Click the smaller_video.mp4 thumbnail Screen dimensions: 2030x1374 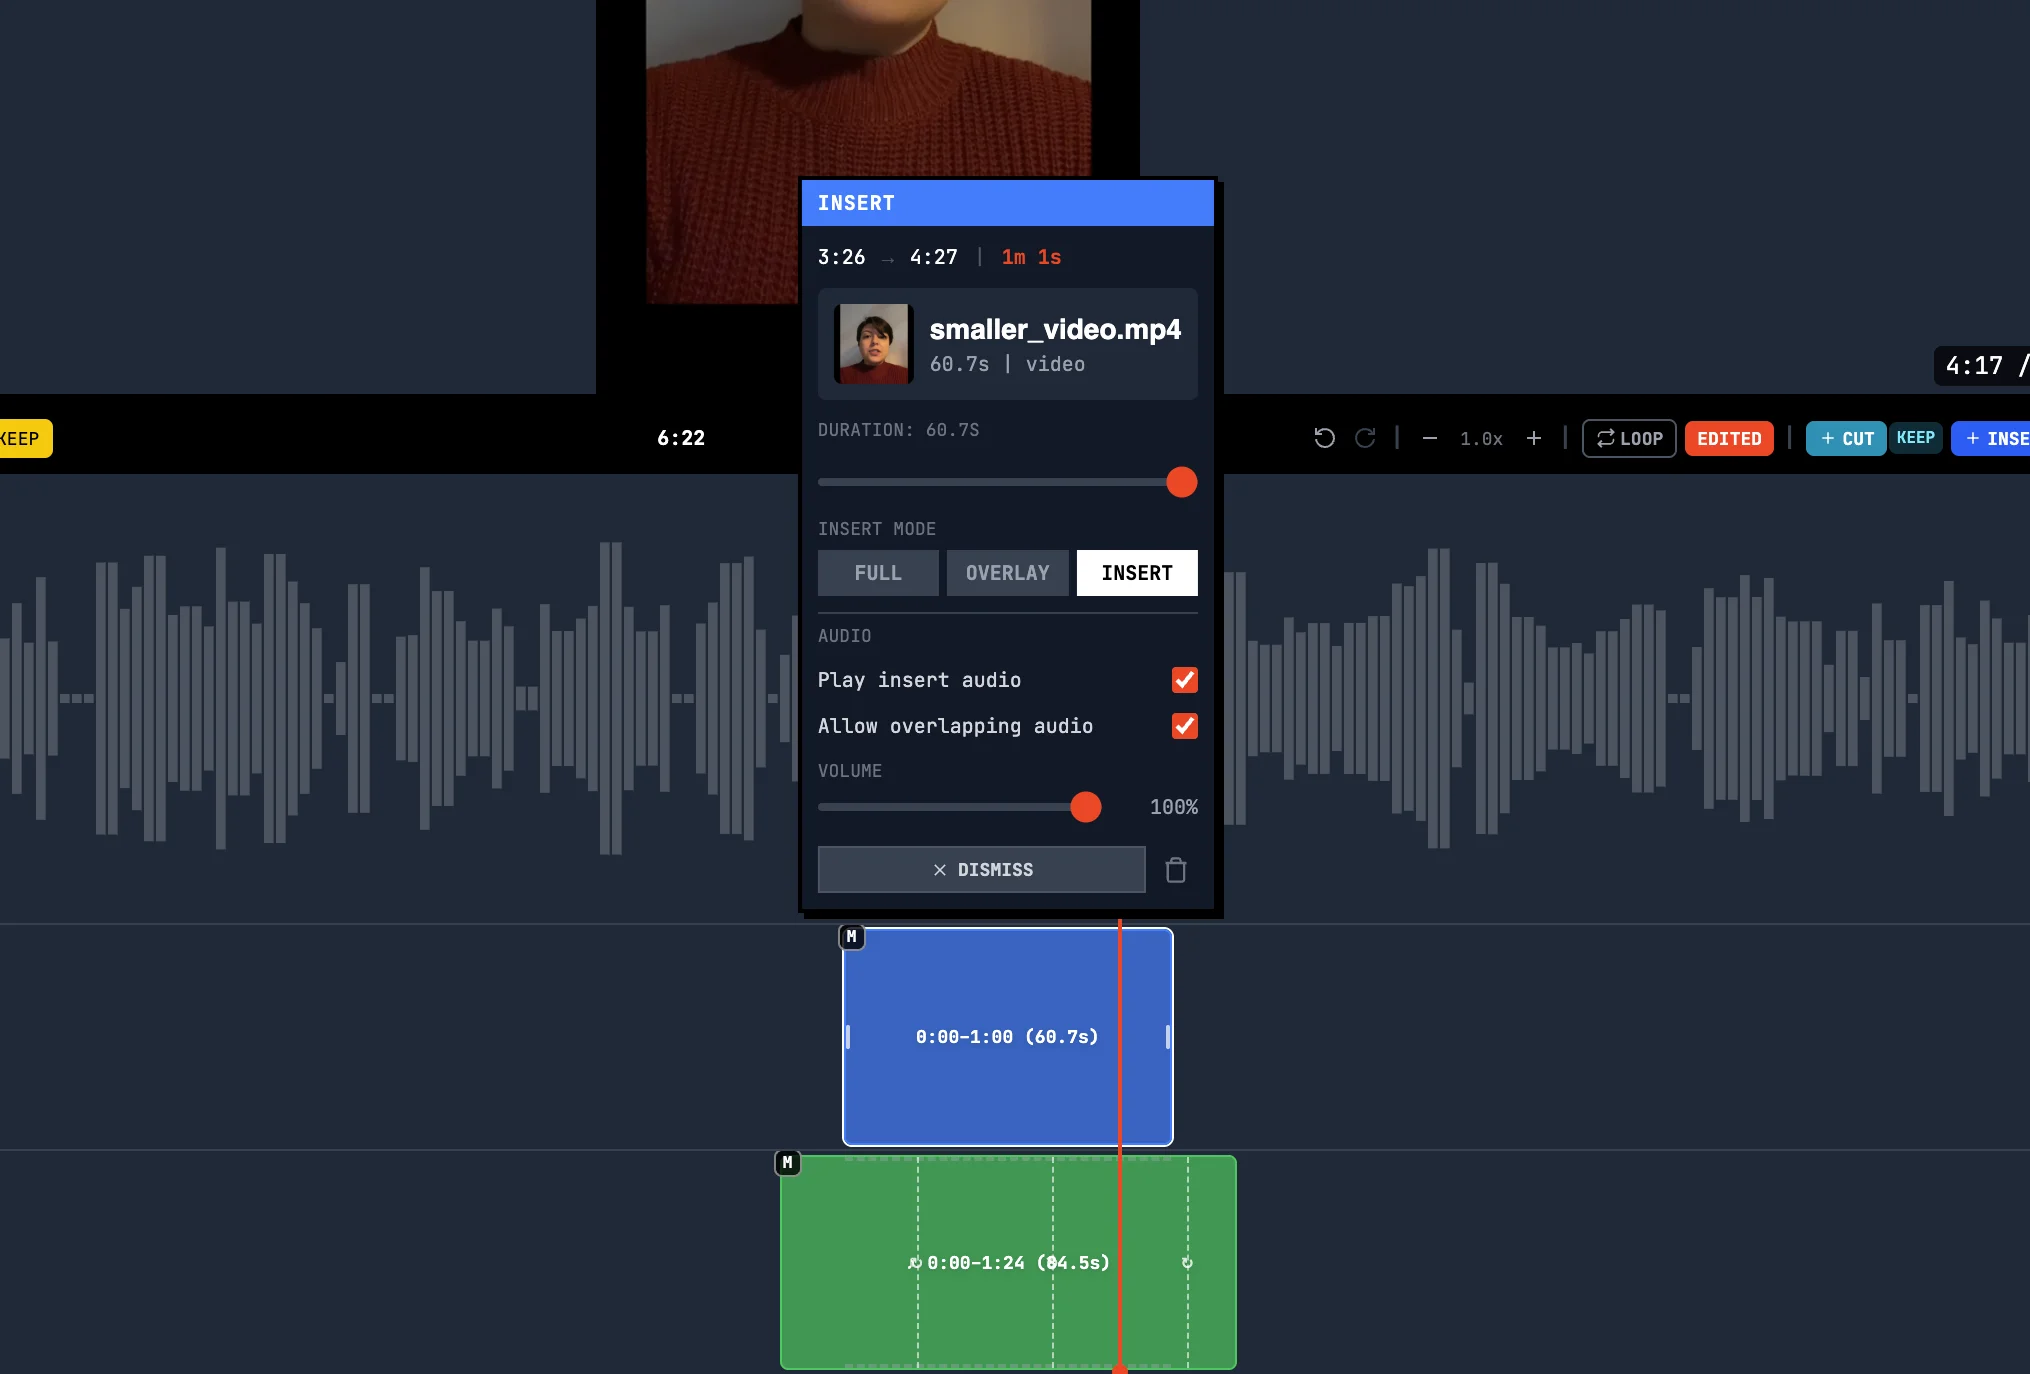[875, 344]
